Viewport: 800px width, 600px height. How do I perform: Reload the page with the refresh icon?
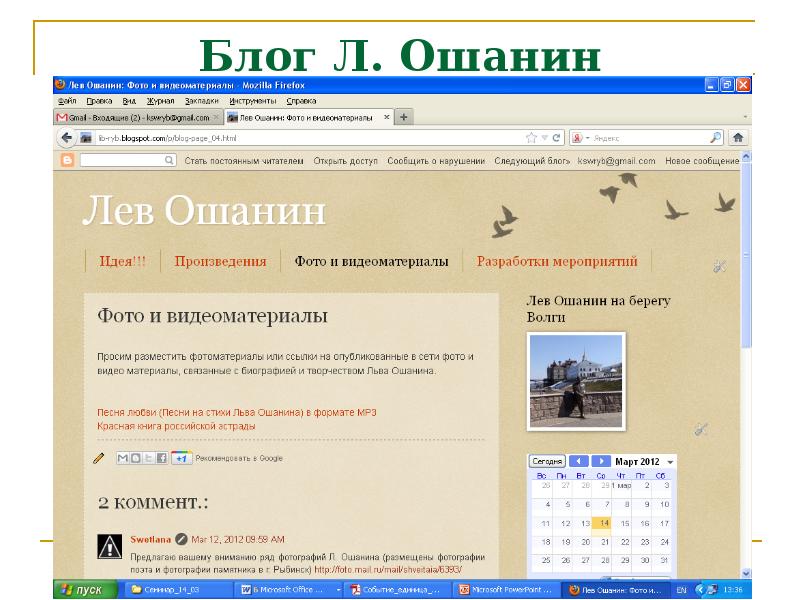click(555, 137)
